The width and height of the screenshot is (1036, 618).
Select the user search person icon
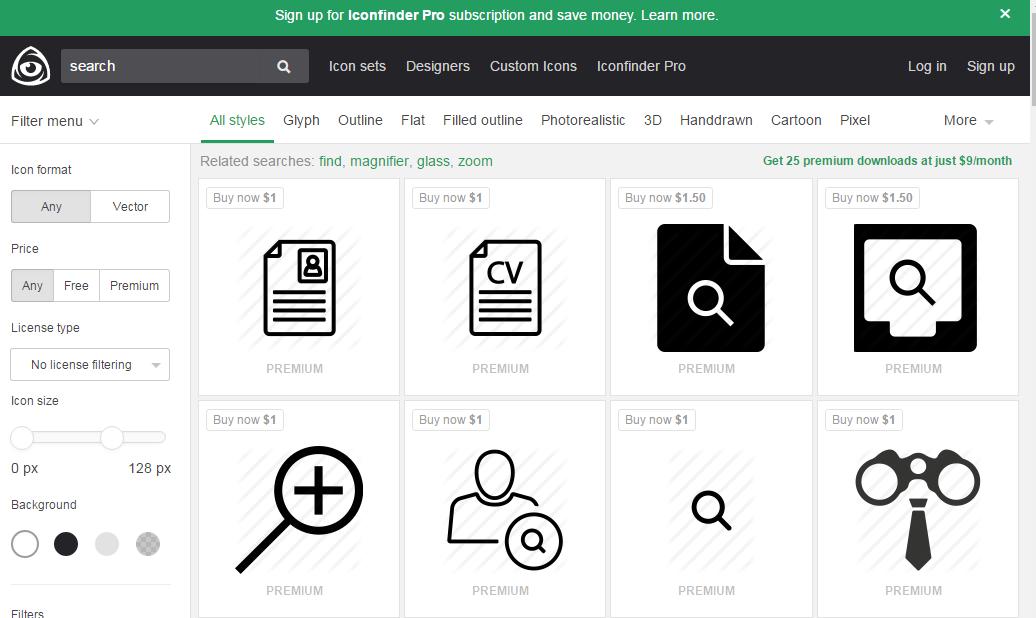click(x=505, y=509)
